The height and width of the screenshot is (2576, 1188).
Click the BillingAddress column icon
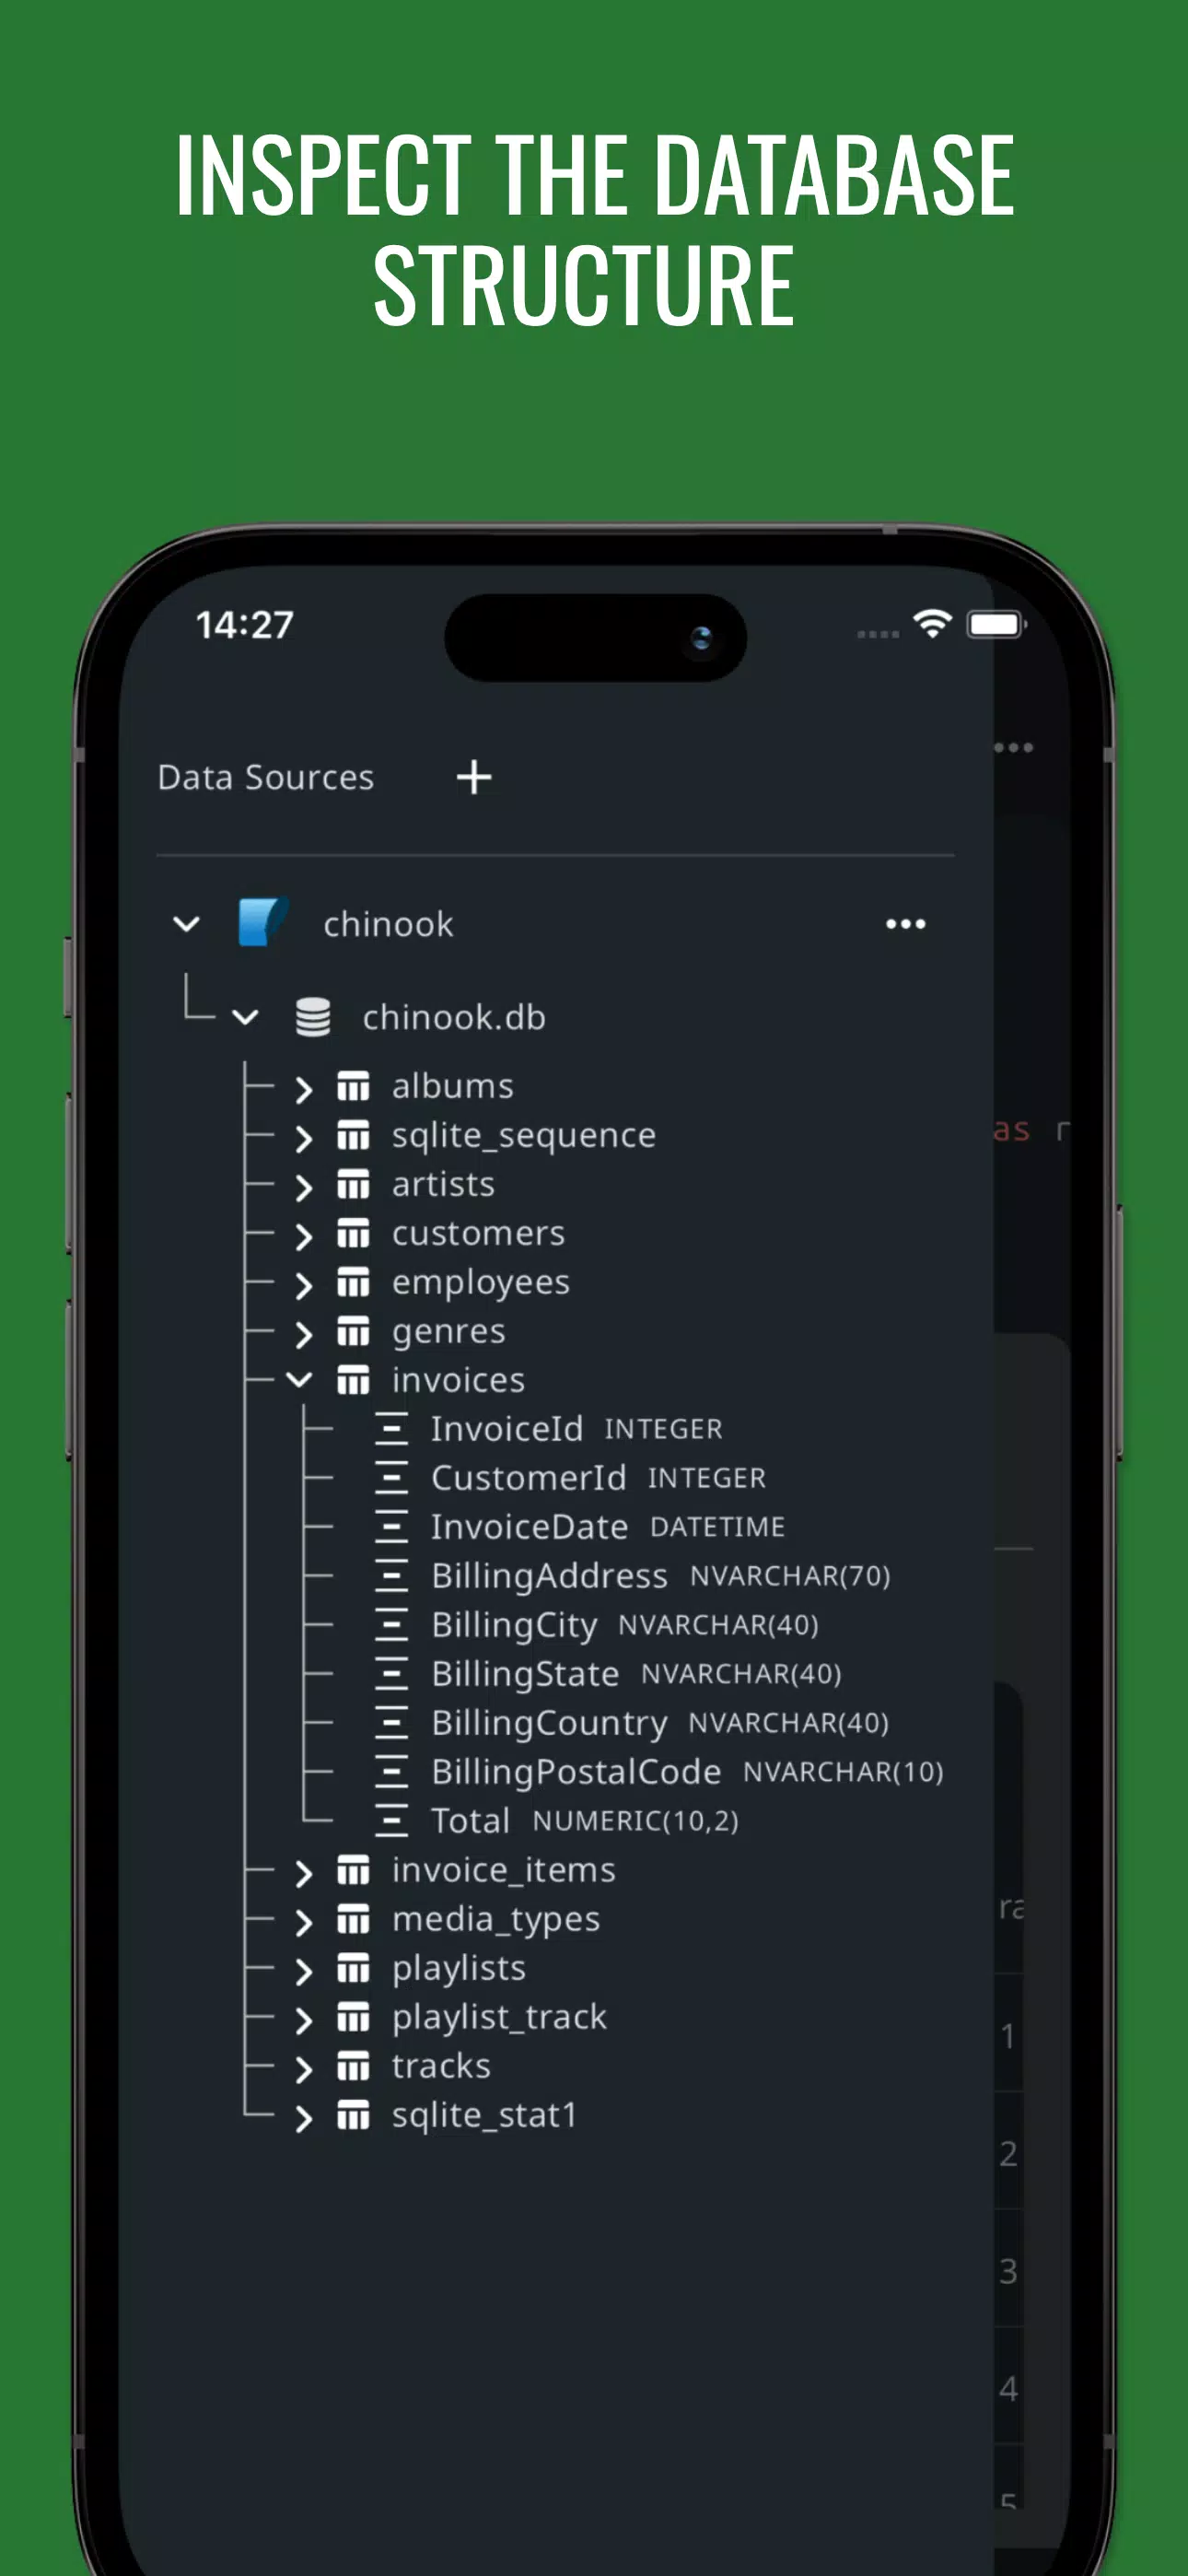392,1576
